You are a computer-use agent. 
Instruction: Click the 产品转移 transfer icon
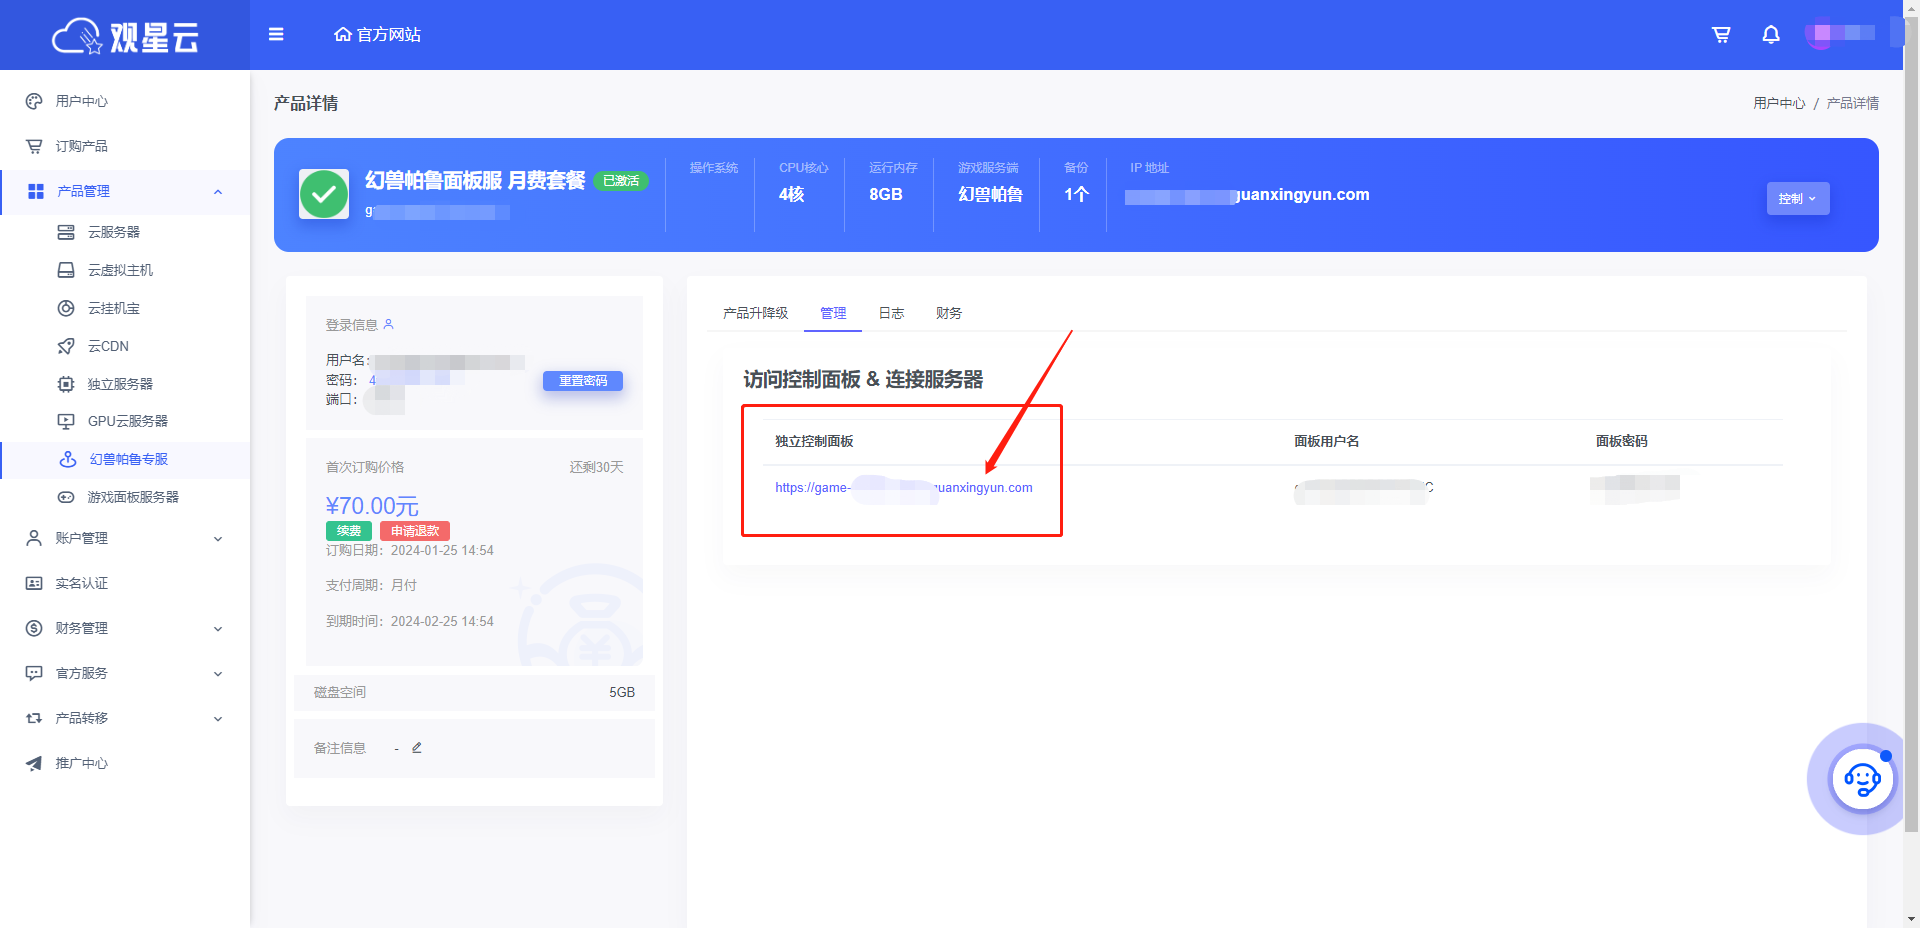point(34,718)
